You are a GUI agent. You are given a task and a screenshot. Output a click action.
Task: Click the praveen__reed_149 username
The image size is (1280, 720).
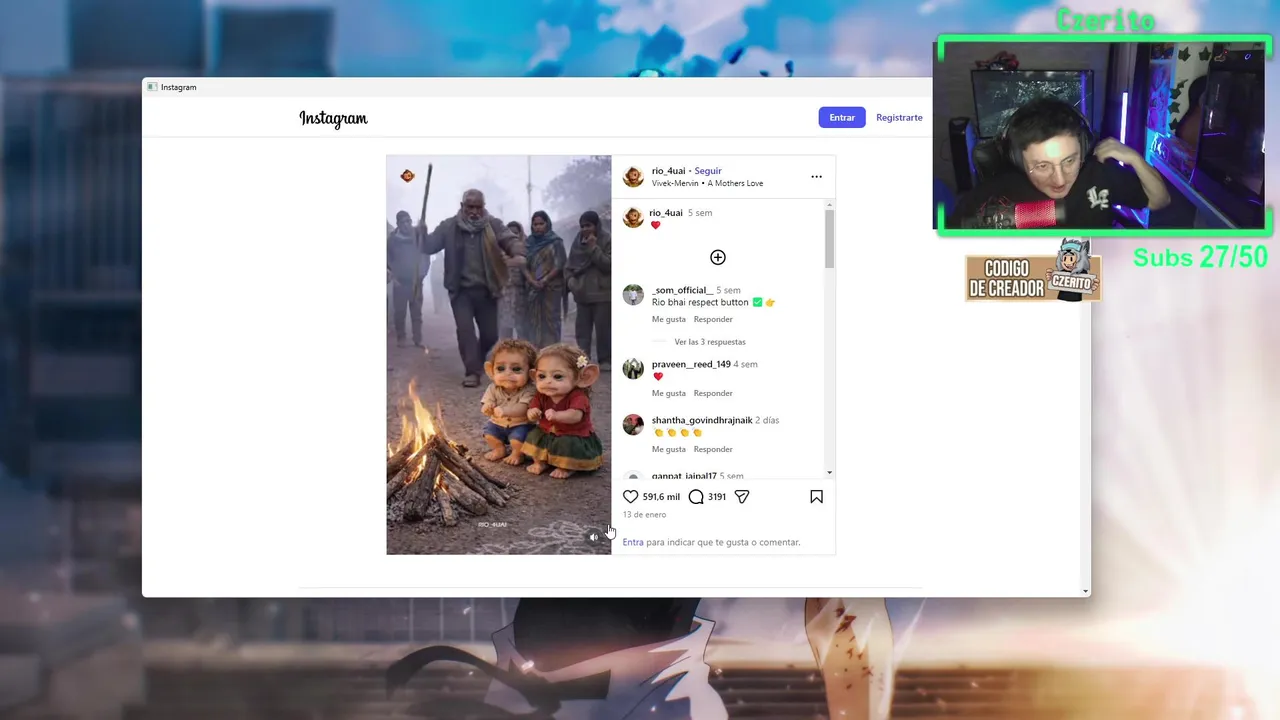pos(691,364)
